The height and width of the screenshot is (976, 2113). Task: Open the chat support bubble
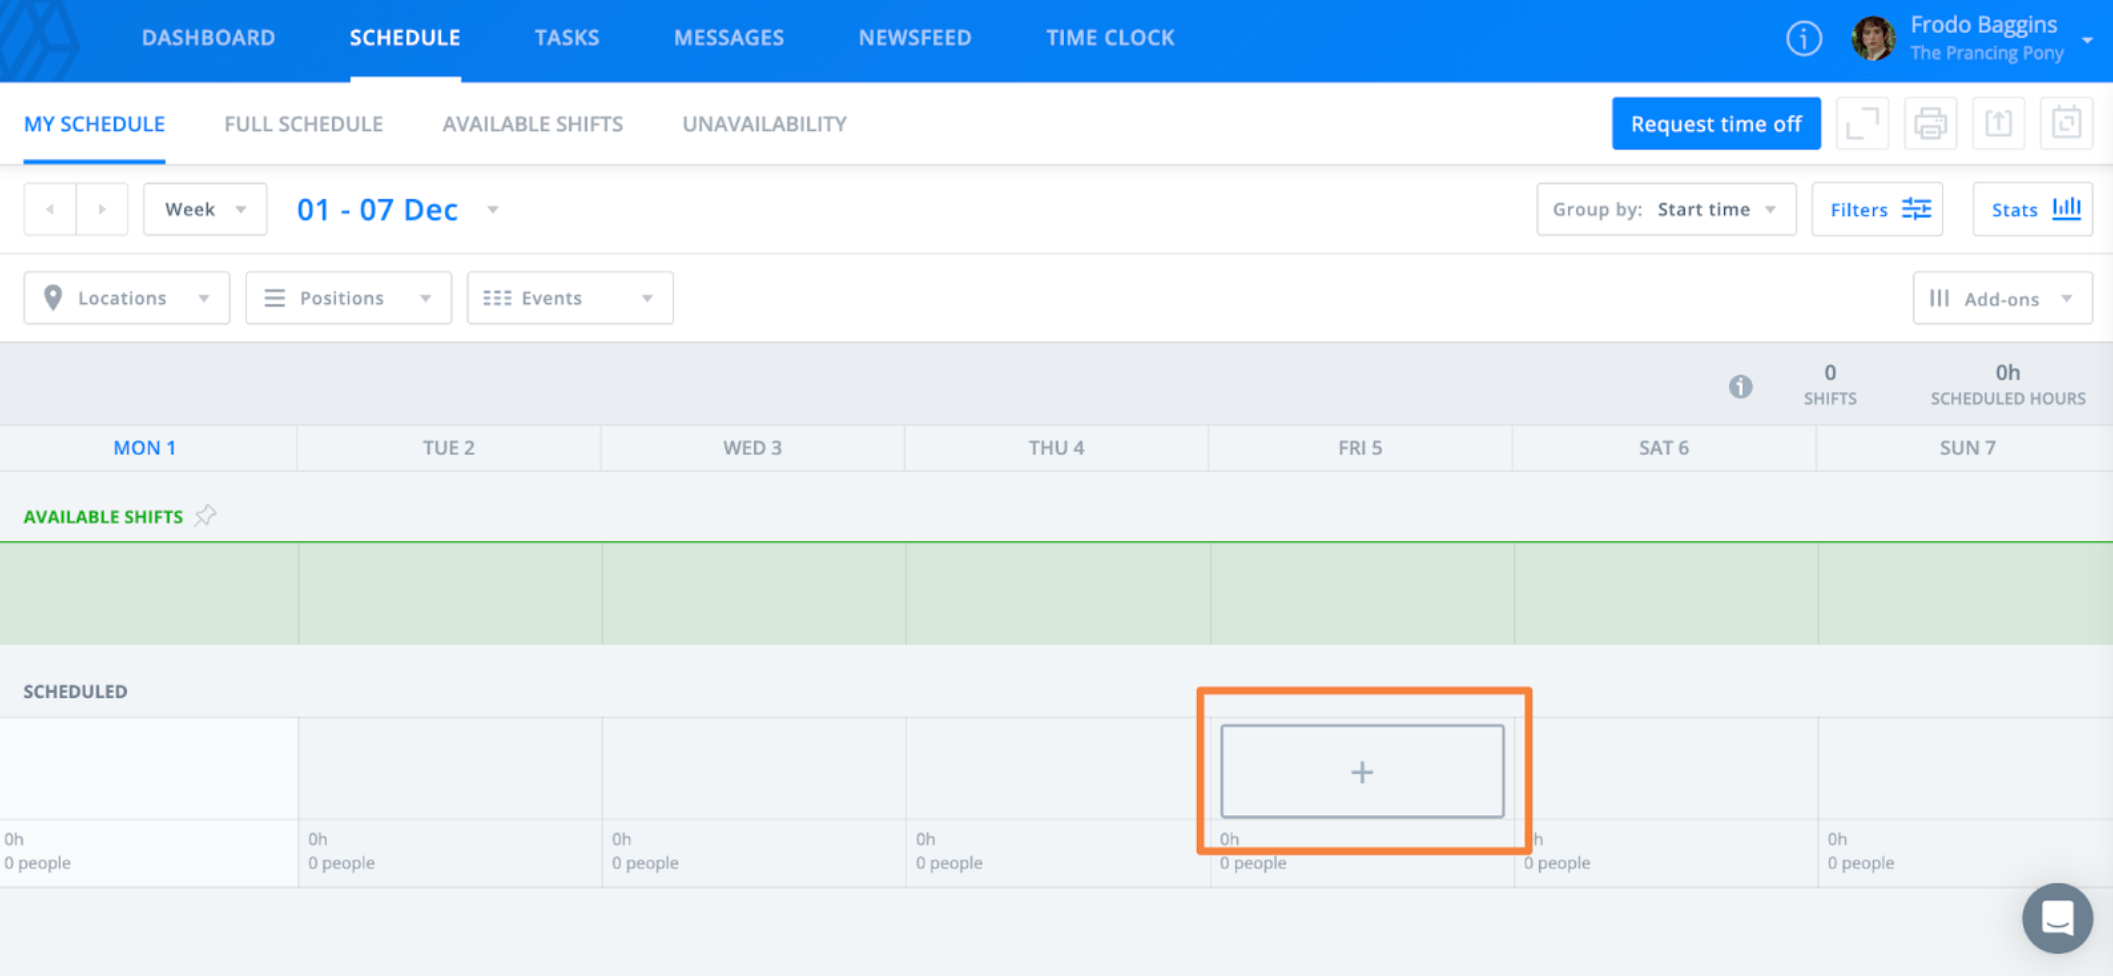pos(2056,917)
